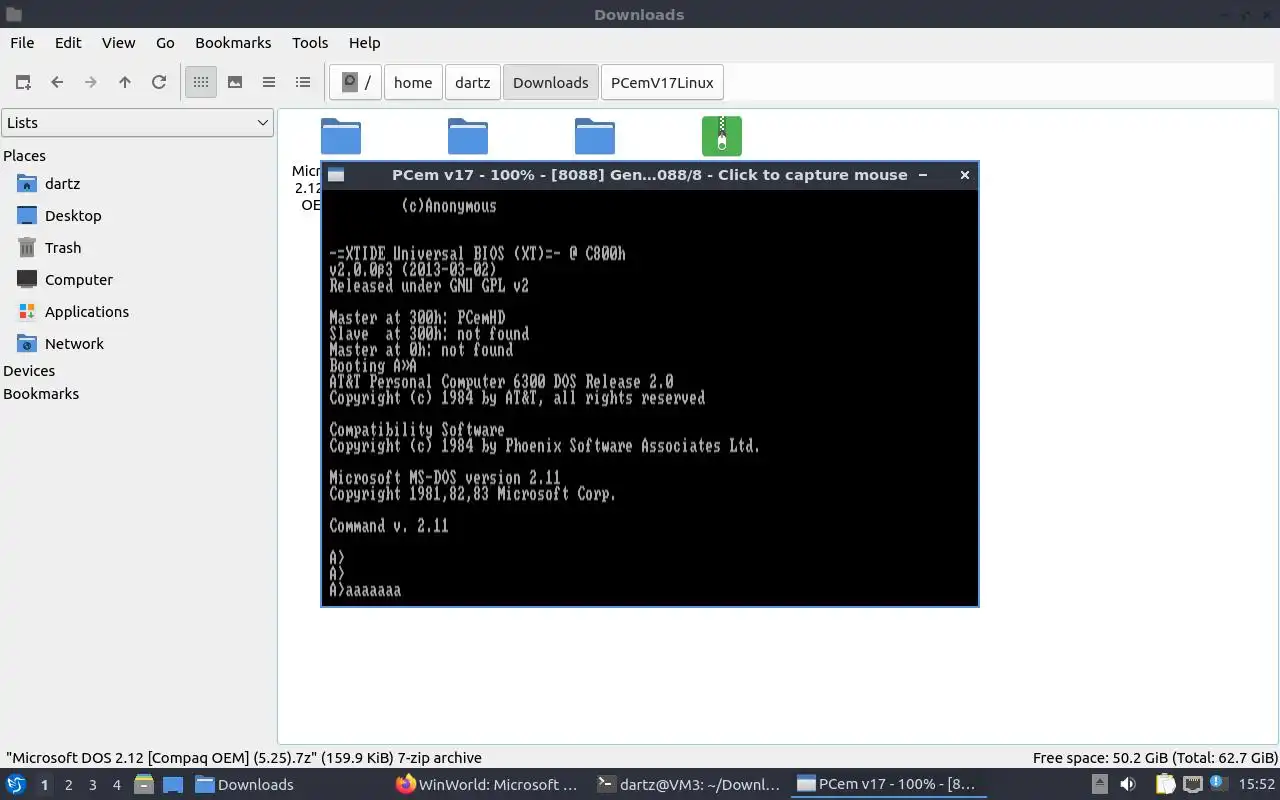Open the View menu
This screenshot has width=1280, height=800.
(118, 42)
